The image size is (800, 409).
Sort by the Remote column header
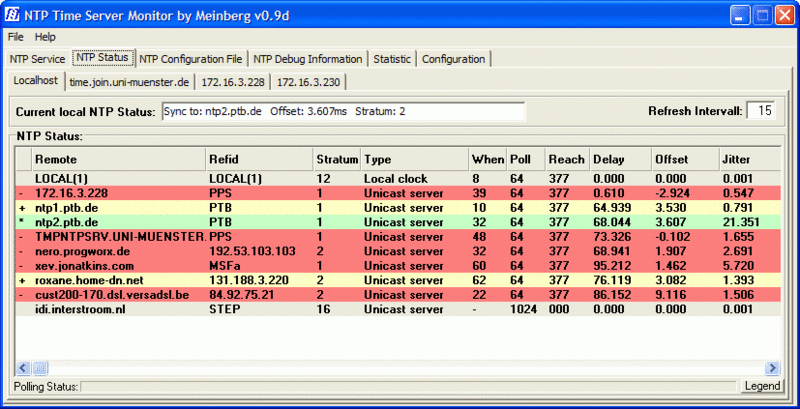119,160
